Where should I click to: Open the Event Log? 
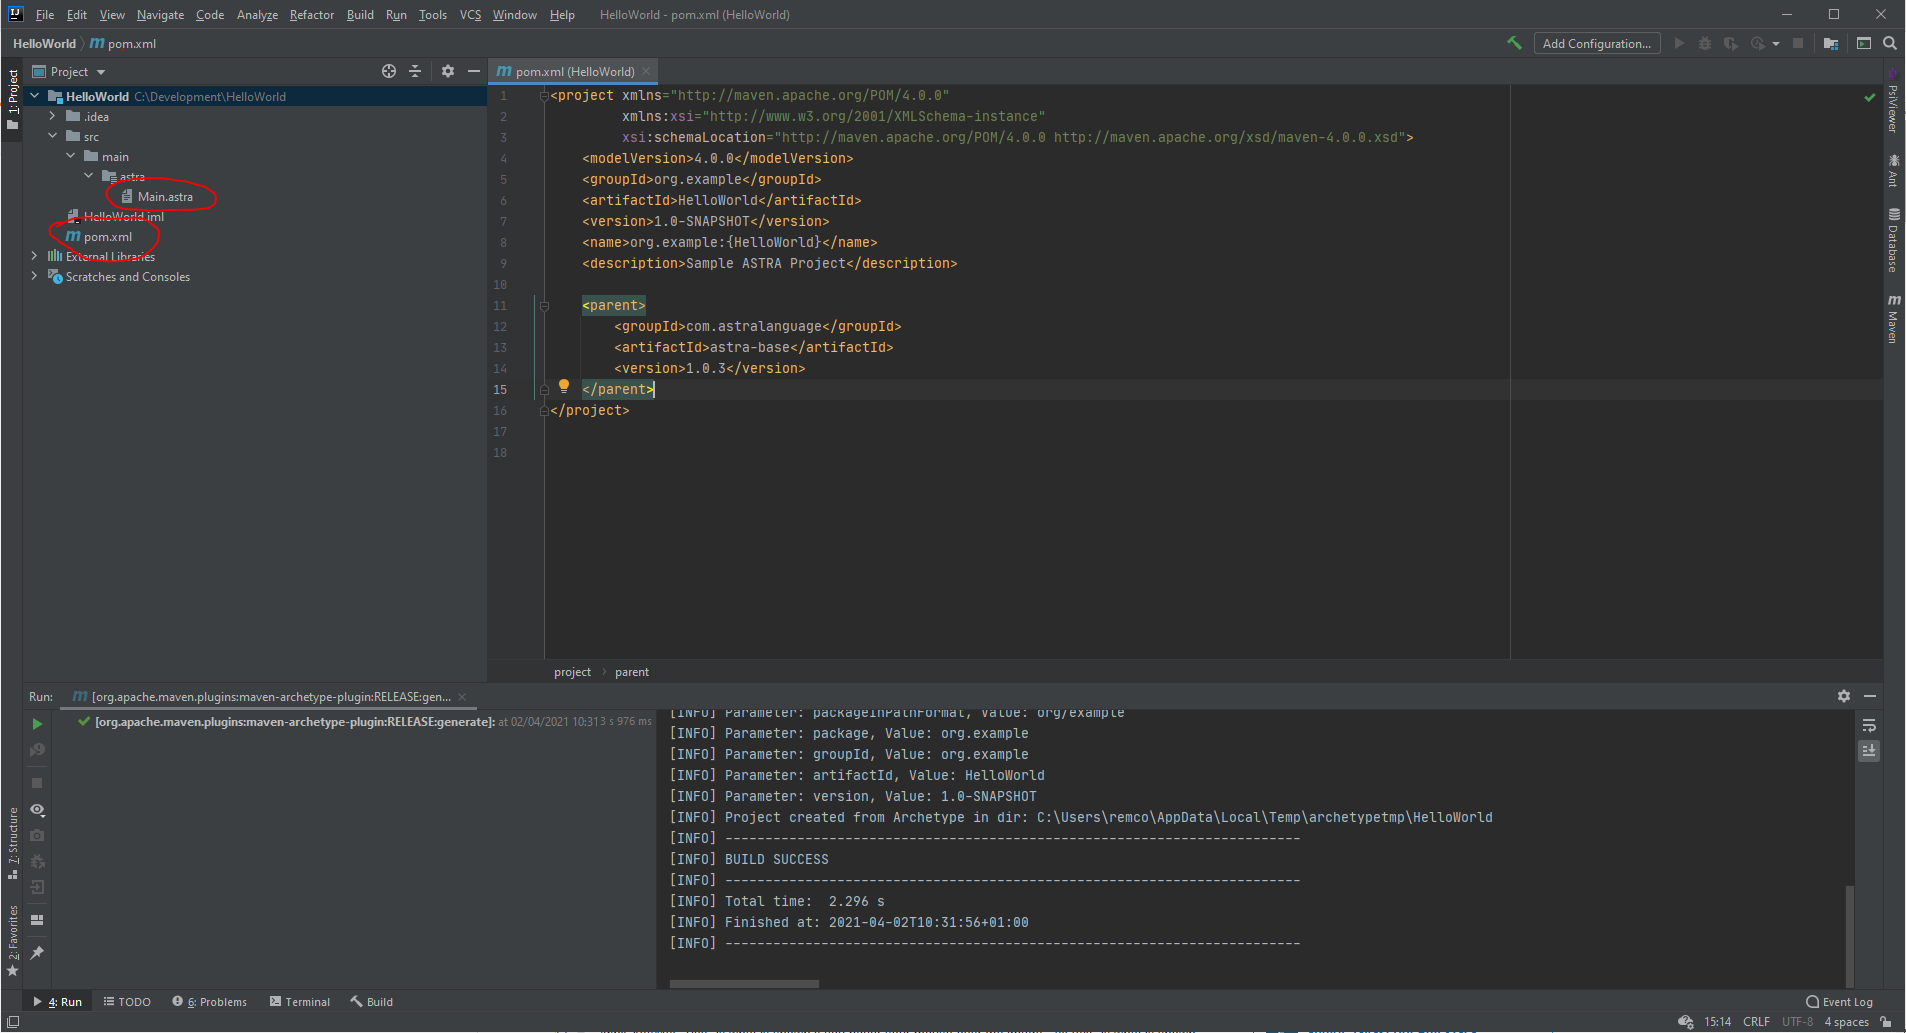(x=1840, y=1002)
